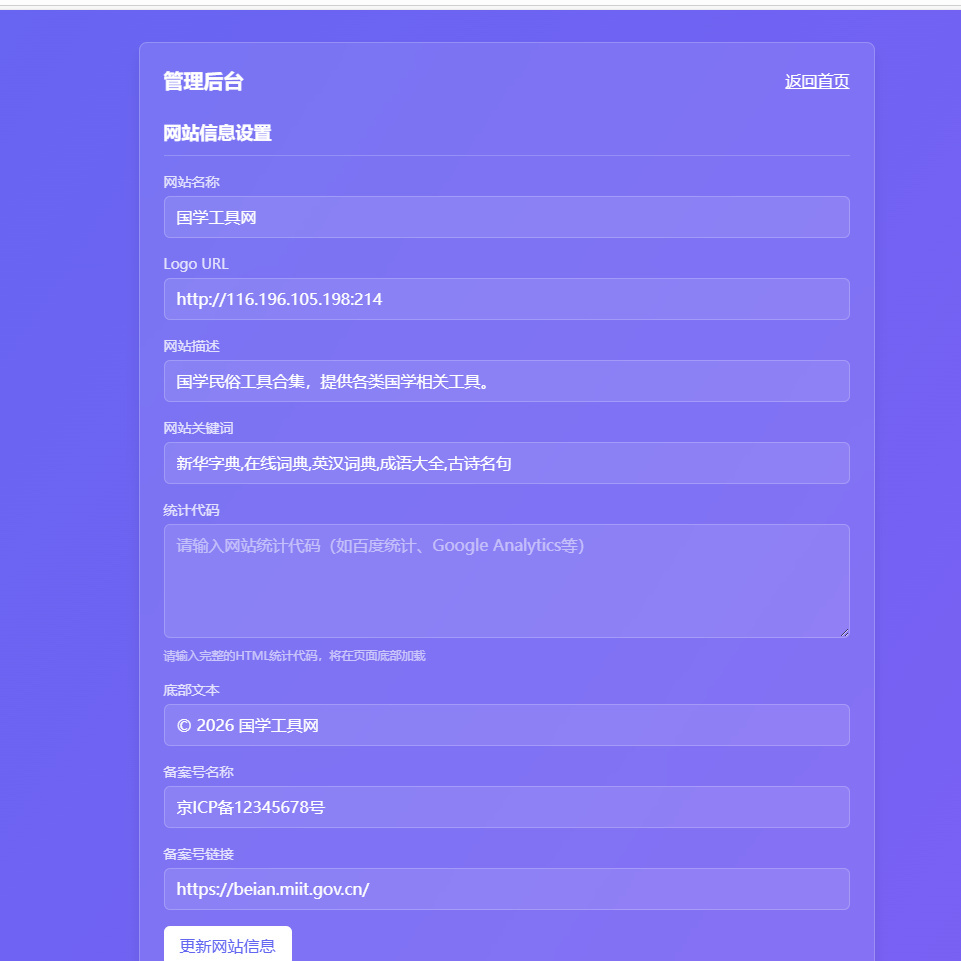
Task: Edit the 网站描述 text field
Action: (x=506, y=381)
